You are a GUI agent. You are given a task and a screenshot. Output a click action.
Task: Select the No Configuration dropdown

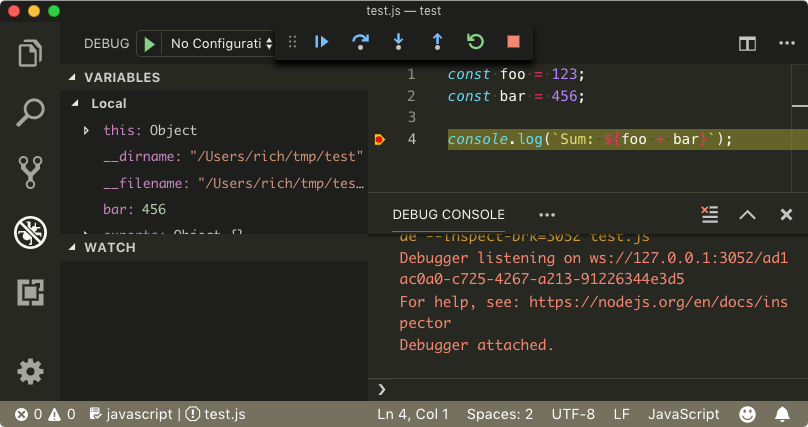tap(222, 44)
